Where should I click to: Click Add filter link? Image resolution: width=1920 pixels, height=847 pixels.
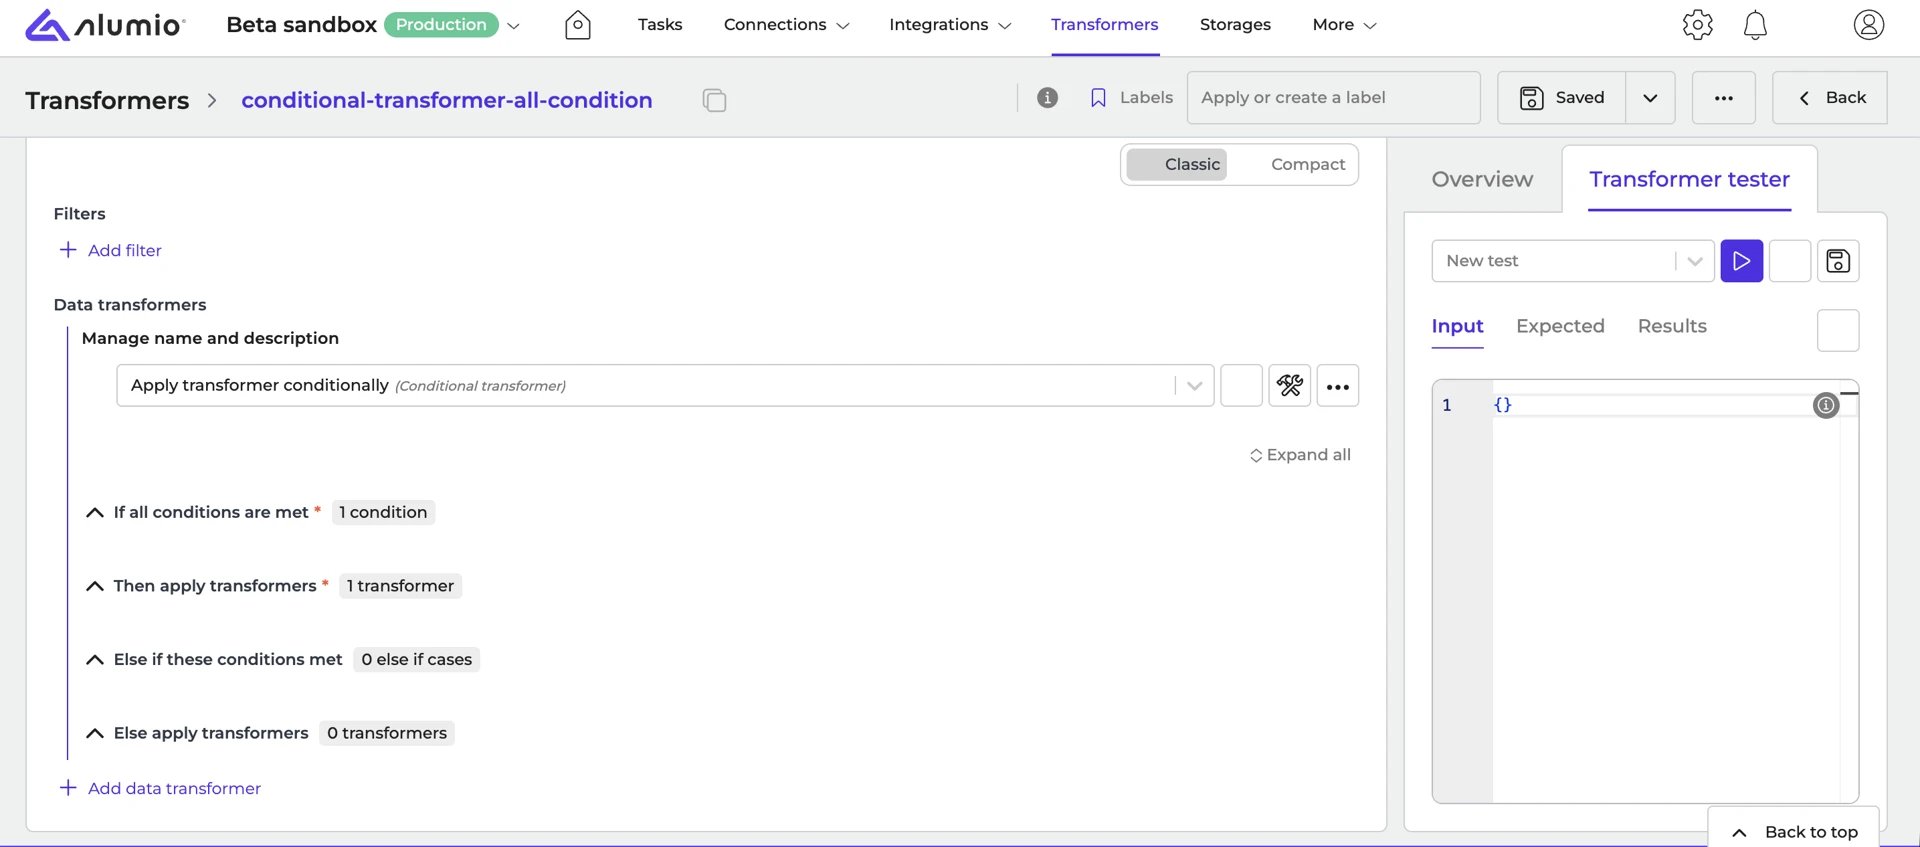tap(125, 250)
